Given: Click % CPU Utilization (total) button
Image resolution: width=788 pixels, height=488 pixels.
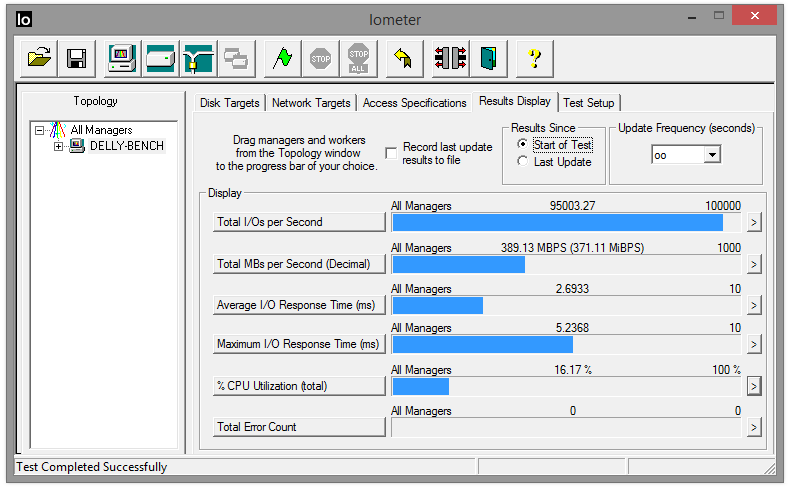Looking at the screenshot, I should coord(299,386).
